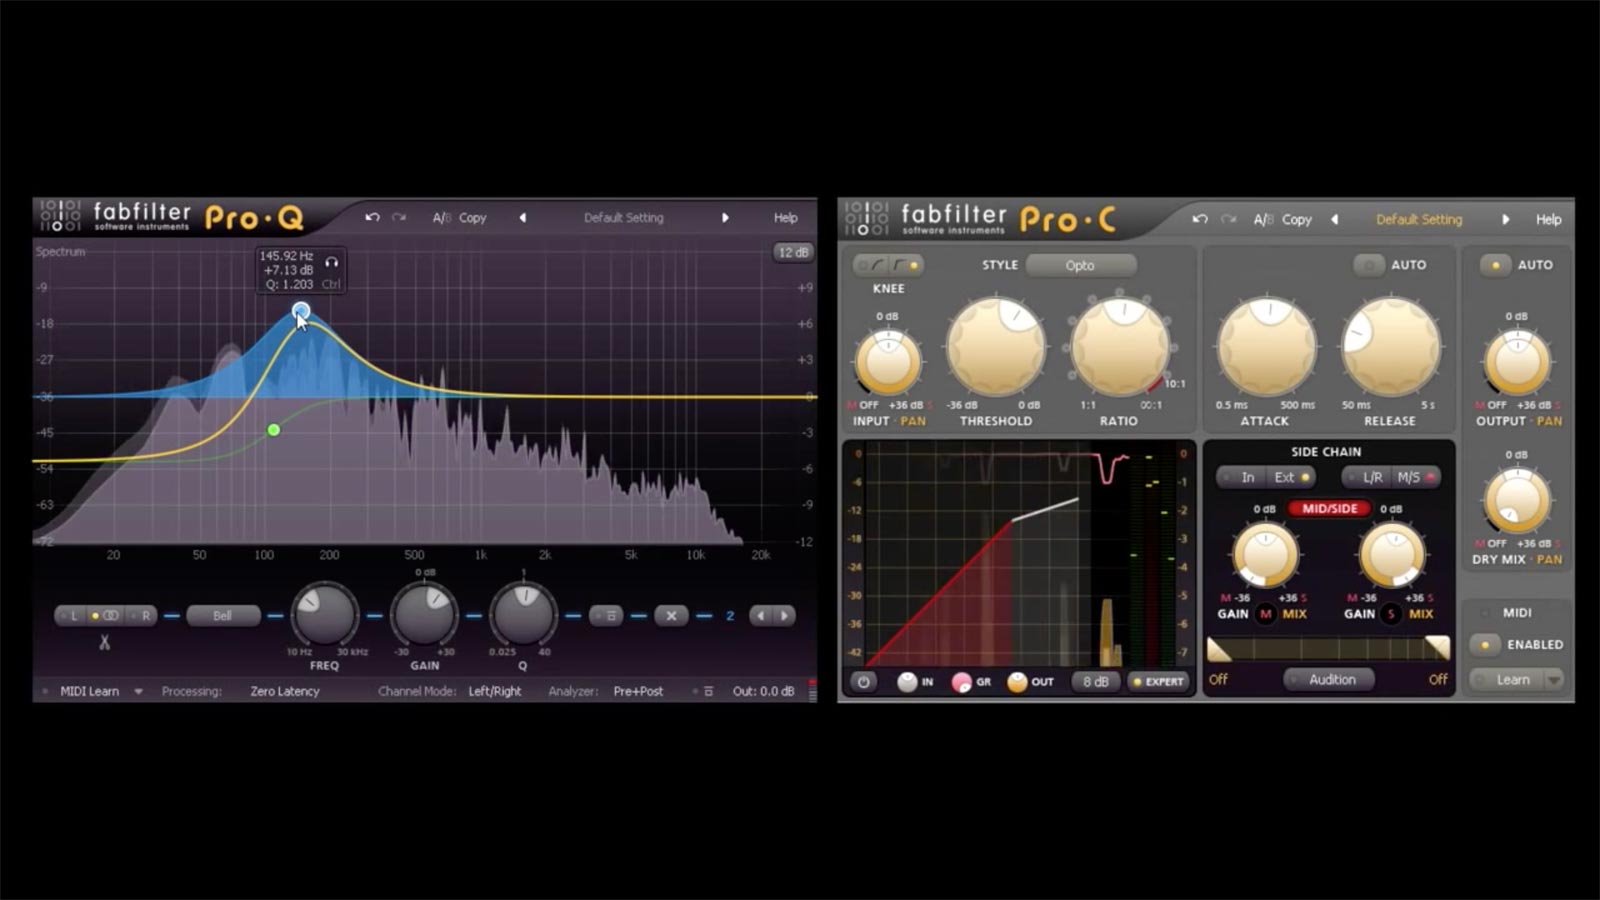The image size is (1600, 900).
Task: Select previous band arrow in Pro-Q
Action: [761, 616]
